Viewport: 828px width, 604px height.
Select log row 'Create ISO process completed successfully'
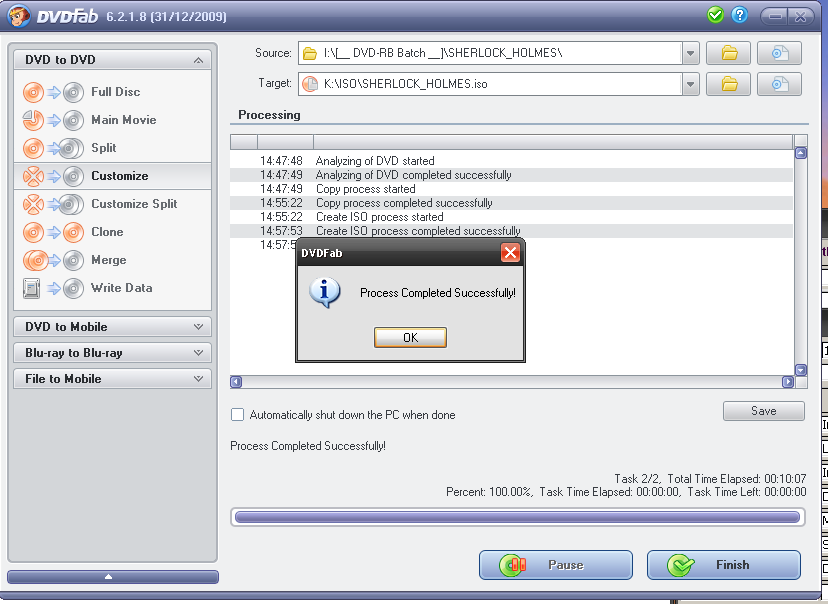[x=511, y=231]
